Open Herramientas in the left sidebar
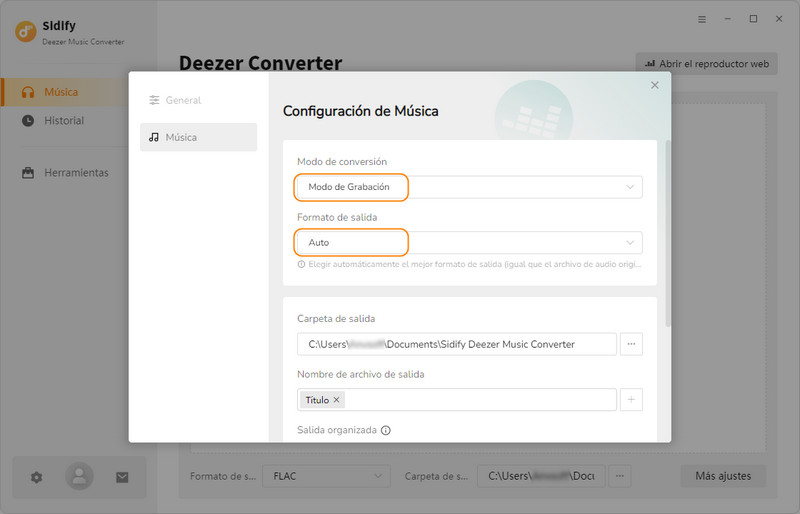This screenshot has height=514, width=800. point(64,173)
